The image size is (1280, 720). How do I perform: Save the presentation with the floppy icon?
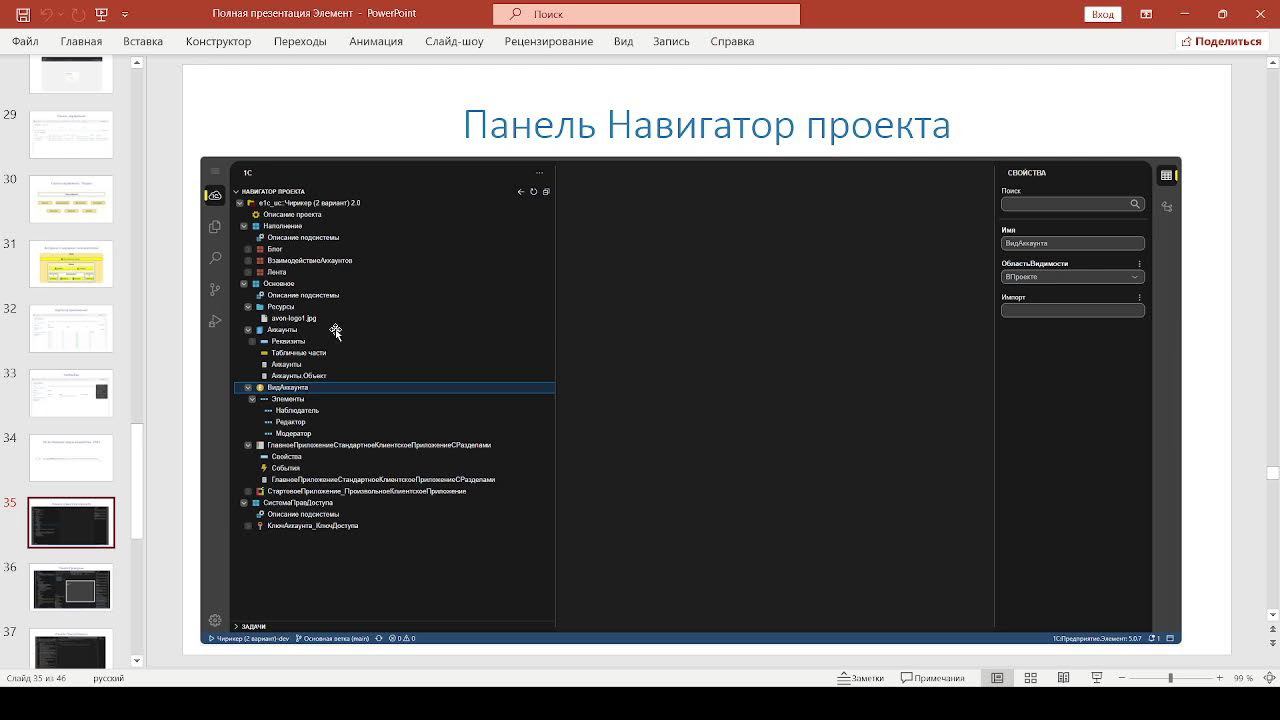coord(23,14)
